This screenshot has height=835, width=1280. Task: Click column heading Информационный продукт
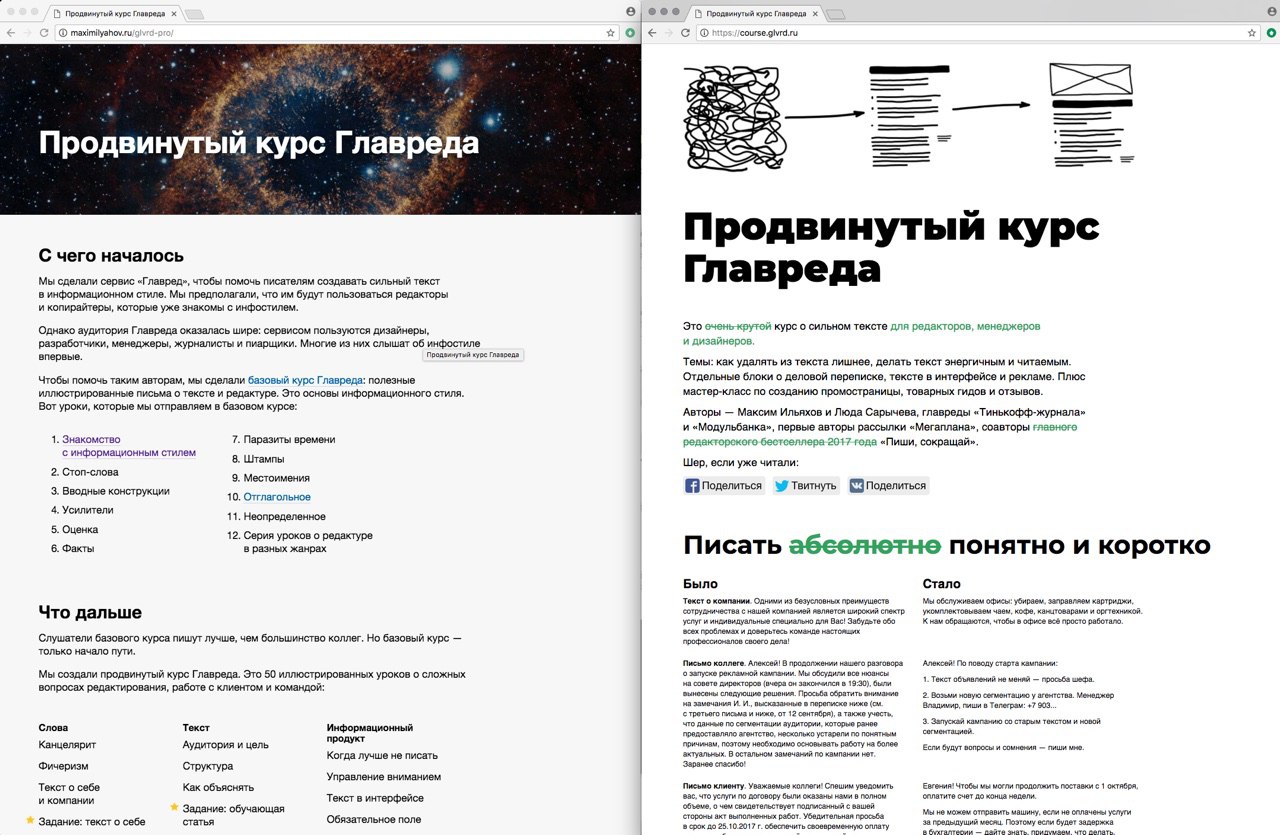[x=370, y=734]
